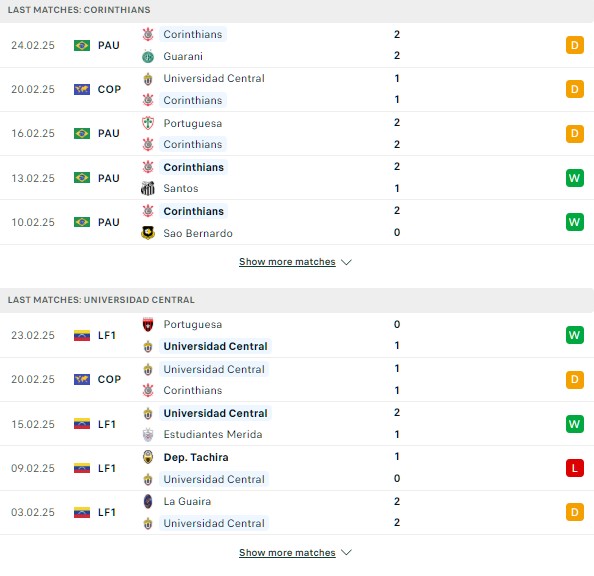Image resolution: width=594 pixels, height=576 pixels.
Task: Open the 16.02.25 Portuguesa vs Corinthians match row
Action: (297, 134)
